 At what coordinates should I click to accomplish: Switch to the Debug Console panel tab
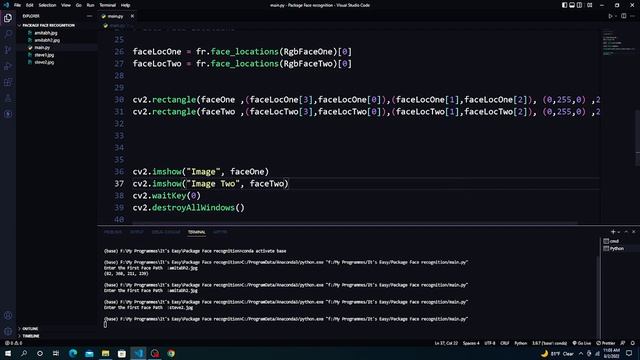point(166,232)
